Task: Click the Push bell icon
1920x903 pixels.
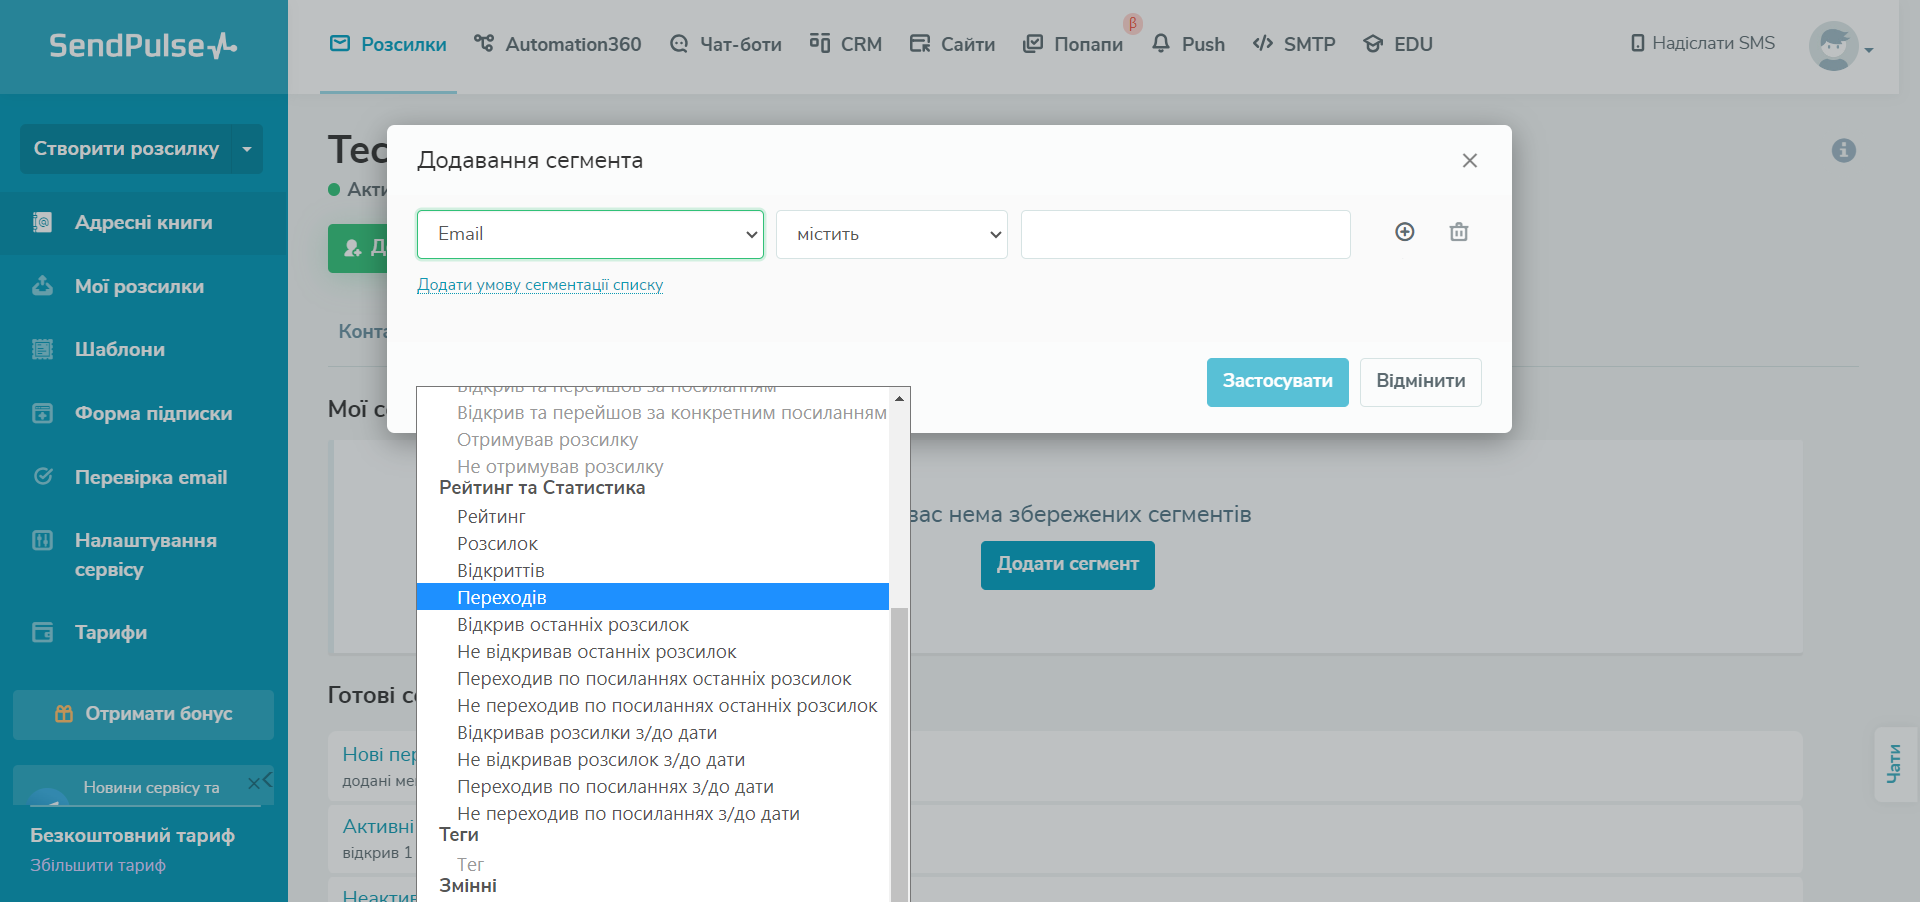Action: pos(1161,43)
